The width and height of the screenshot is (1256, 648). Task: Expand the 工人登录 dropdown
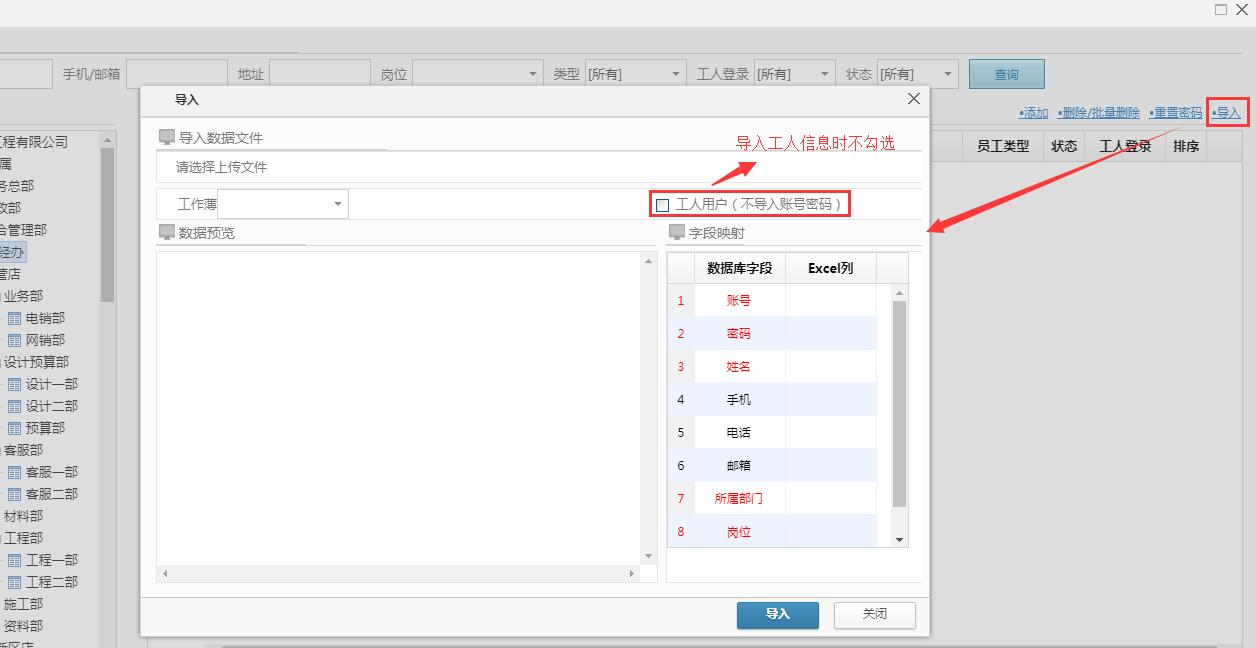click(824, 73)
